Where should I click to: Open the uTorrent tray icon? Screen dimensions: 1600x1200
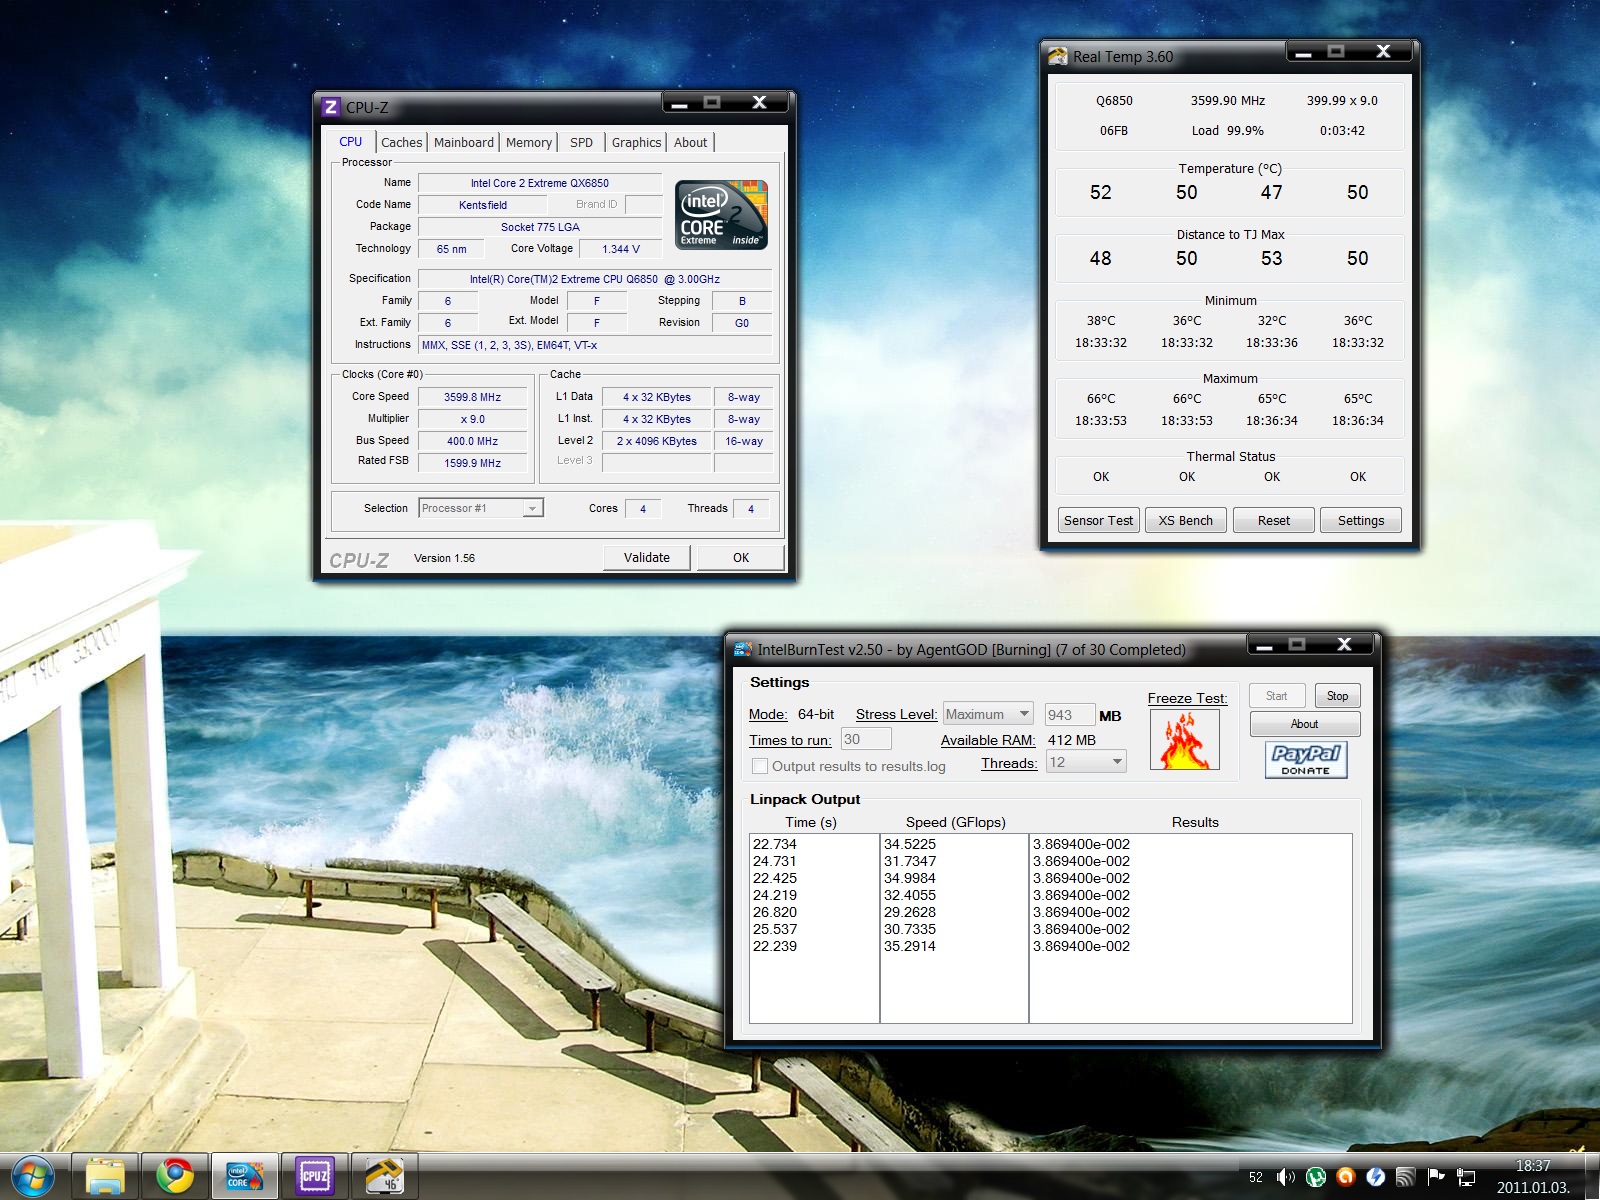[x=1316, y=1178]
